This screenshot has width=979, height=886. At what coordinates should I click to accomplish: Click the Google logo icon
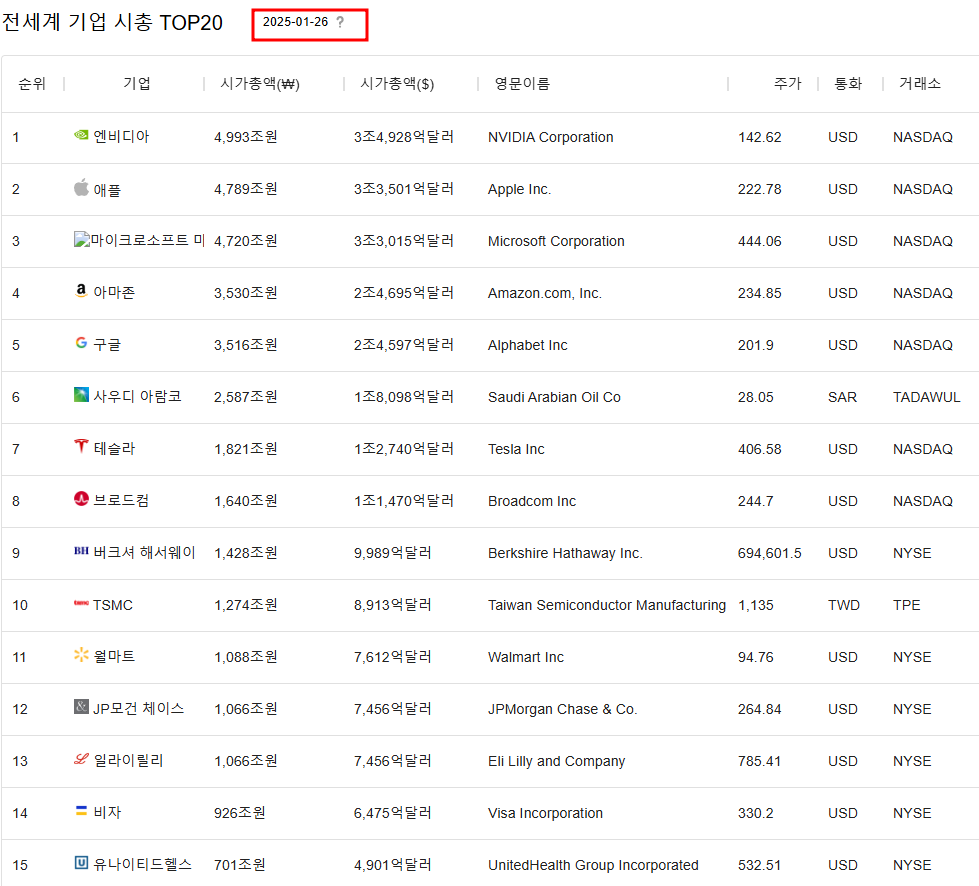[x=81, y=342]
